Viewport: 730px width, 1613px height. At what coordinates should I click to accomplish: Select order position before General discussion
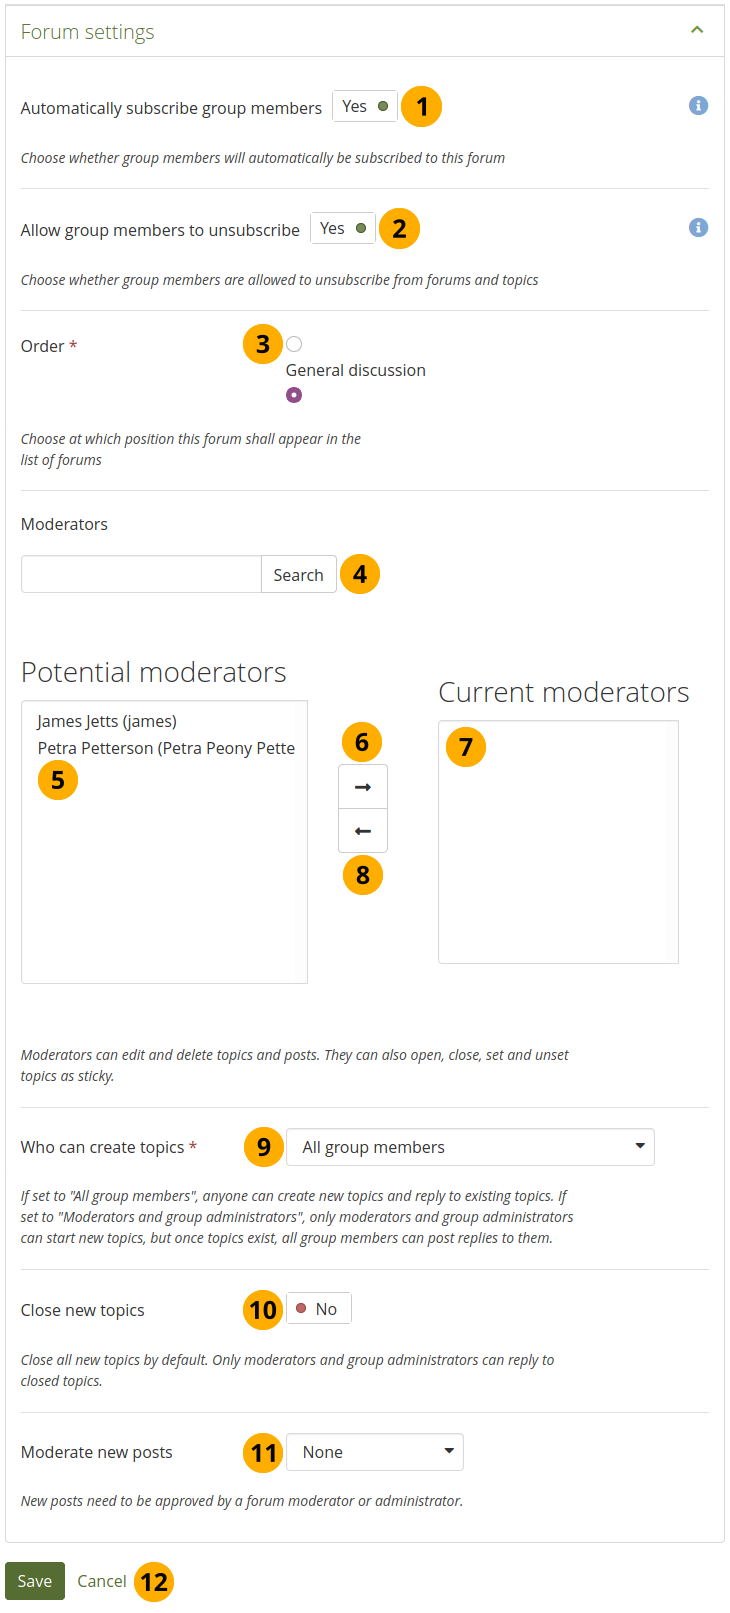(x=294, y=344)
